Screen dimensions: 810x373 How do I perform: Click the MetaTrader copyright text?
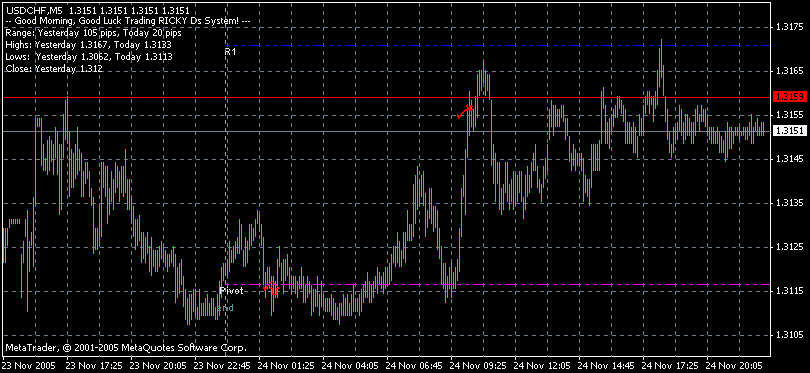(126, 347)
